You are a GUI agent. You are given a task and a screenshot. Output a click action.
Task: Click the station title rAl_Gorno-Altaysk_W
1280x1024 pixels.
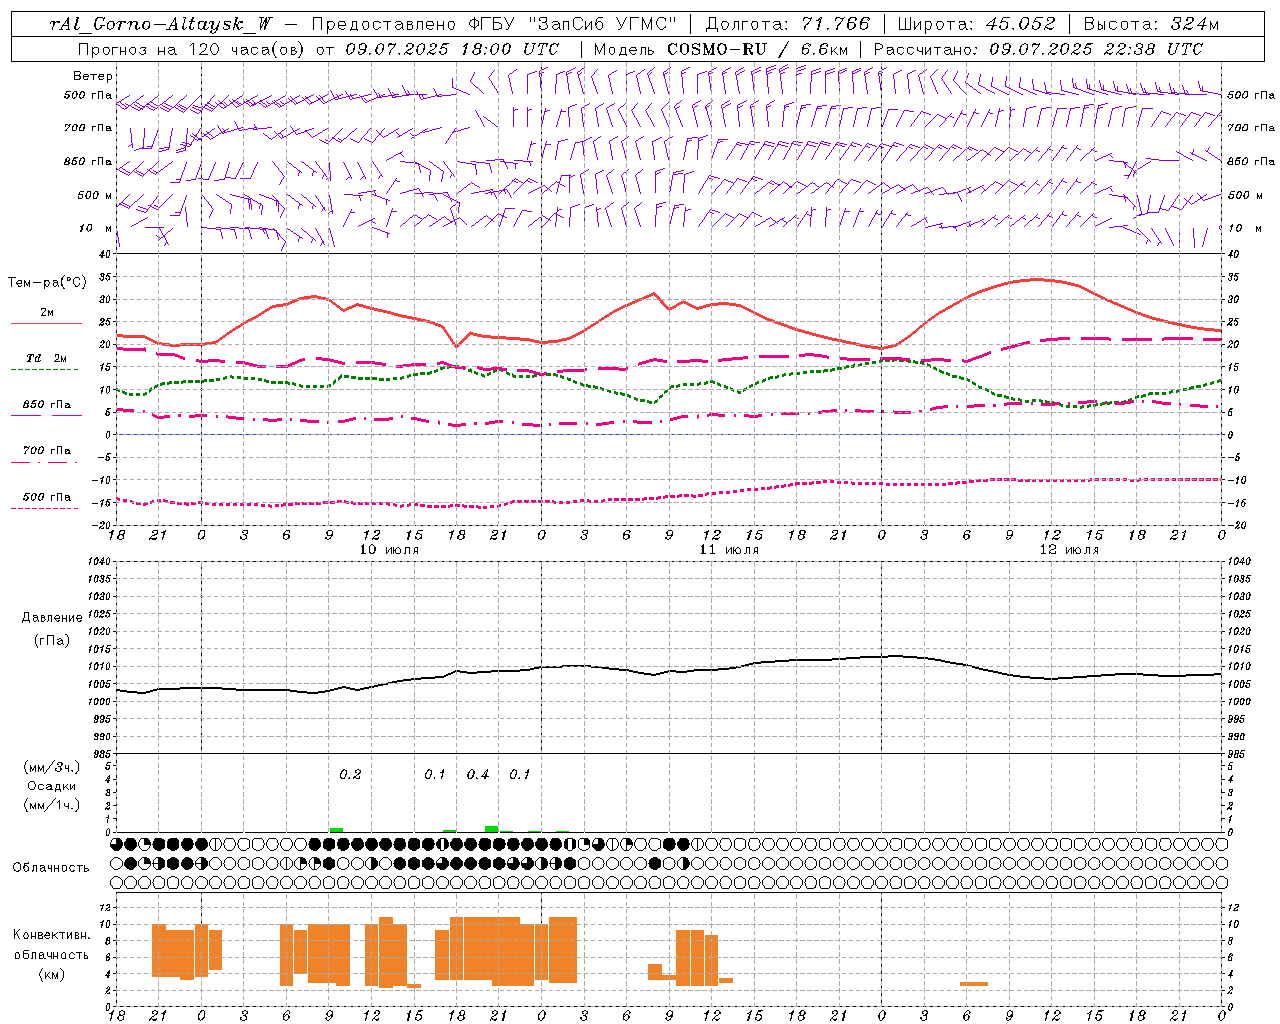coord(161,24)
